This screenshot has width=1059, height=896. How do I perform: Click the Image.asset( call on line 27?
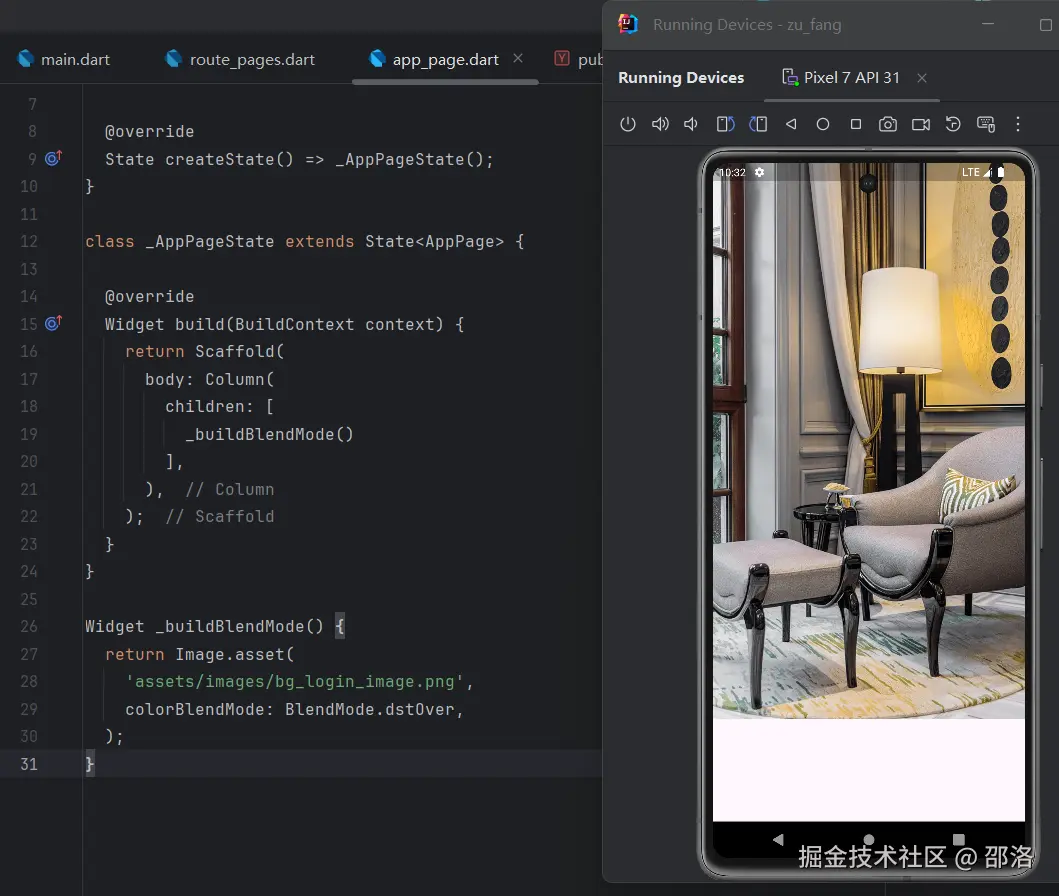tap(235, 654)
